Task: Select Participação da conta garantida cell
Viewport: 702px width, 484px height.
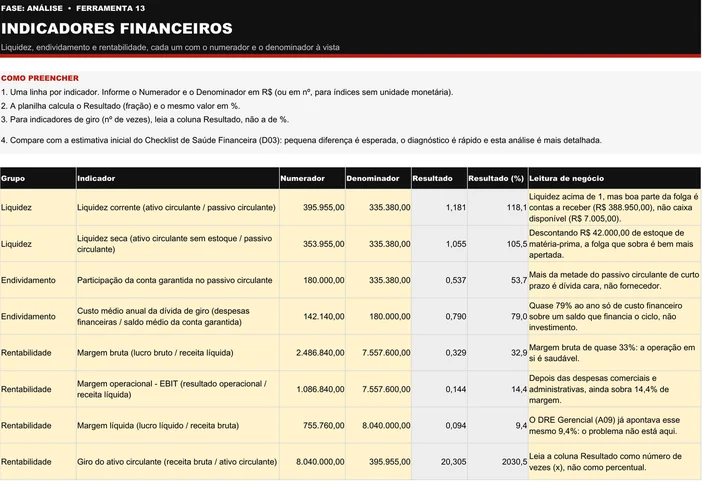Action: tap(178, 280)
